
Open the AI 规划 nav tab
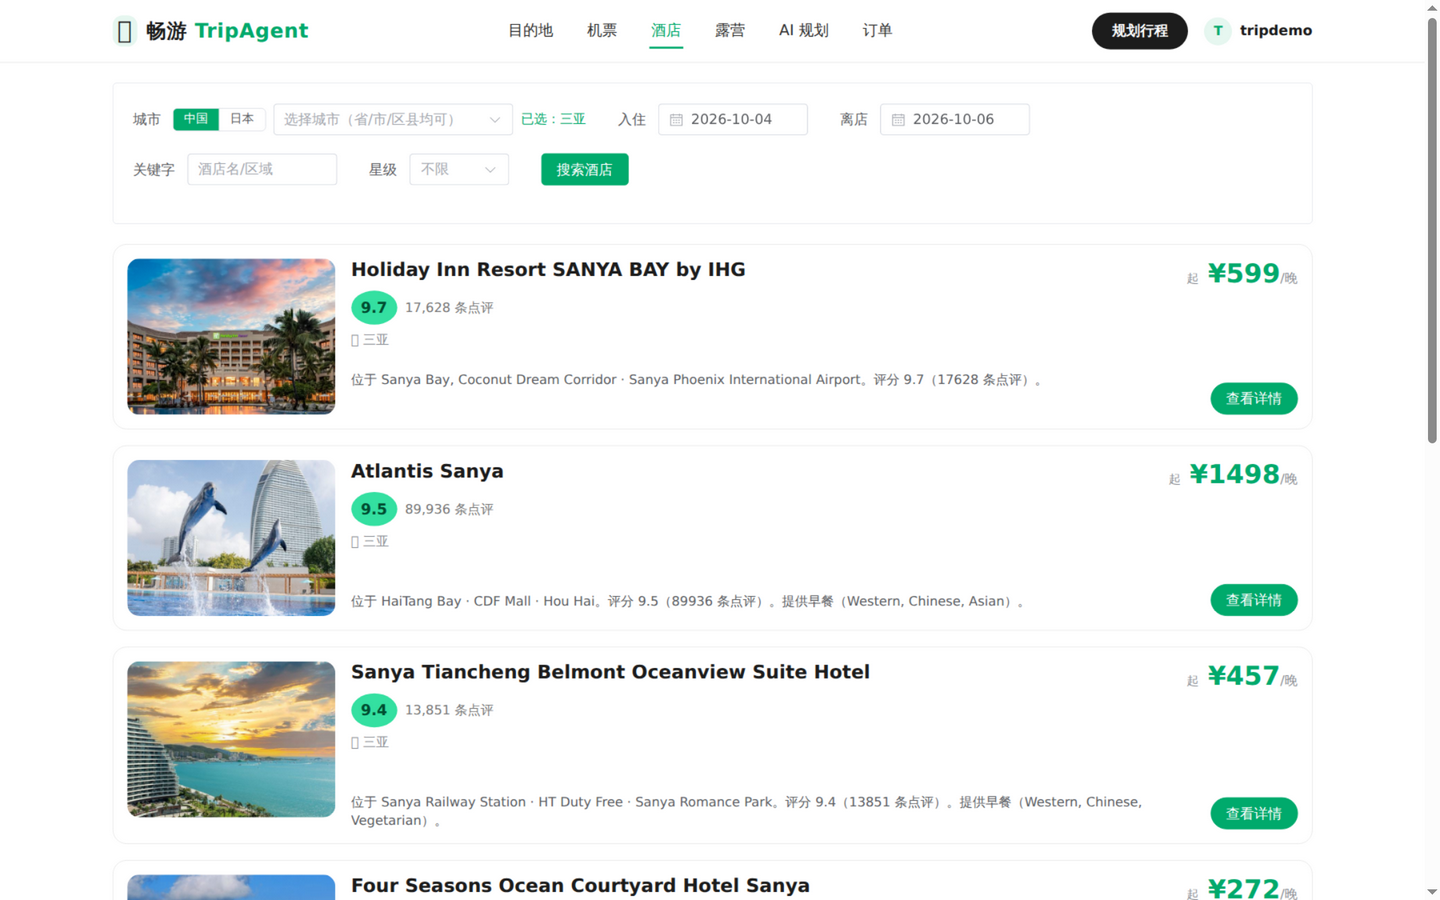coord(804,31)
